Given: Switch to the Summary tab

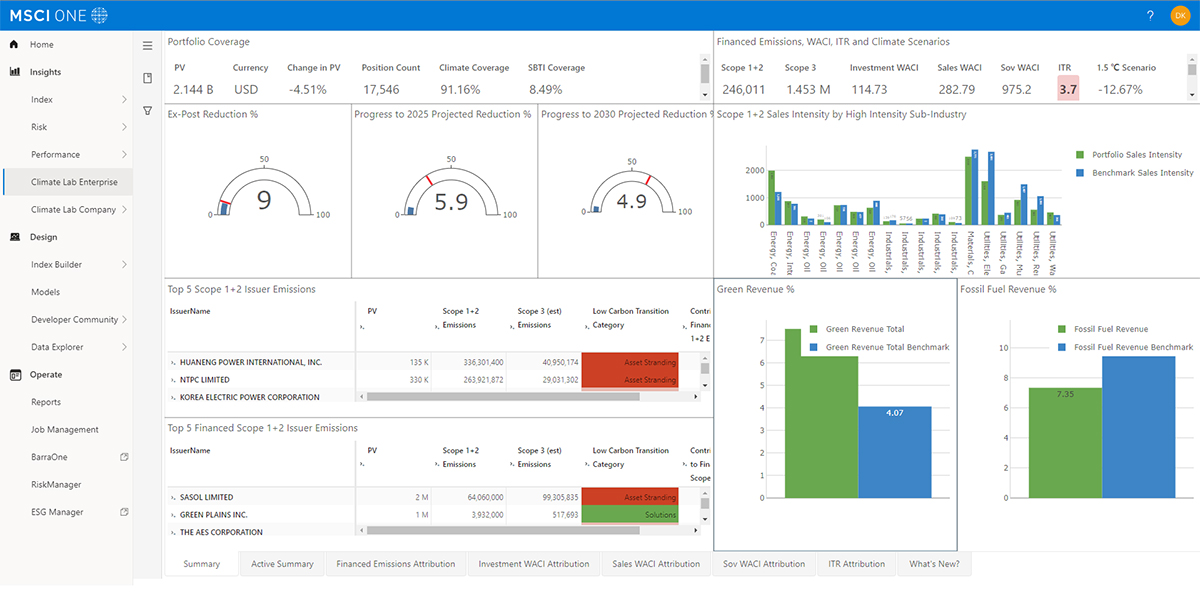Looking at the screenshot, I should 201,564.
